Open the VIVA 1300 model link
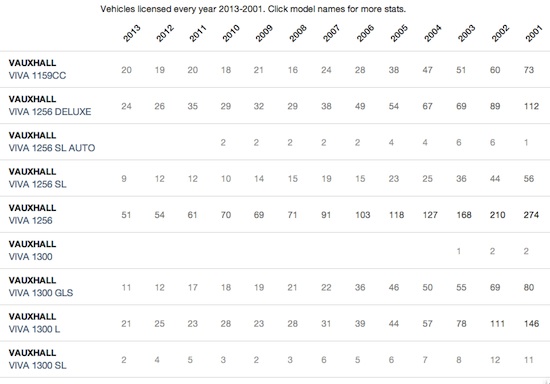 31,257
